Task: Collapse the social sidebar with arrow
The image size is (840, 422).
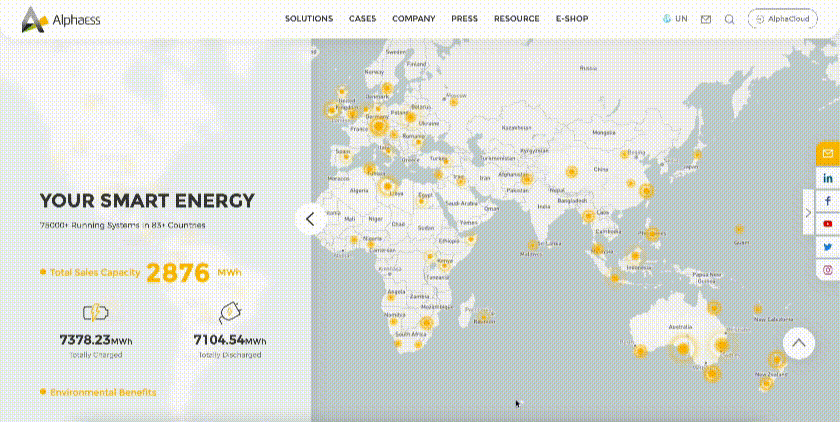Action: [x=808, y=213]
